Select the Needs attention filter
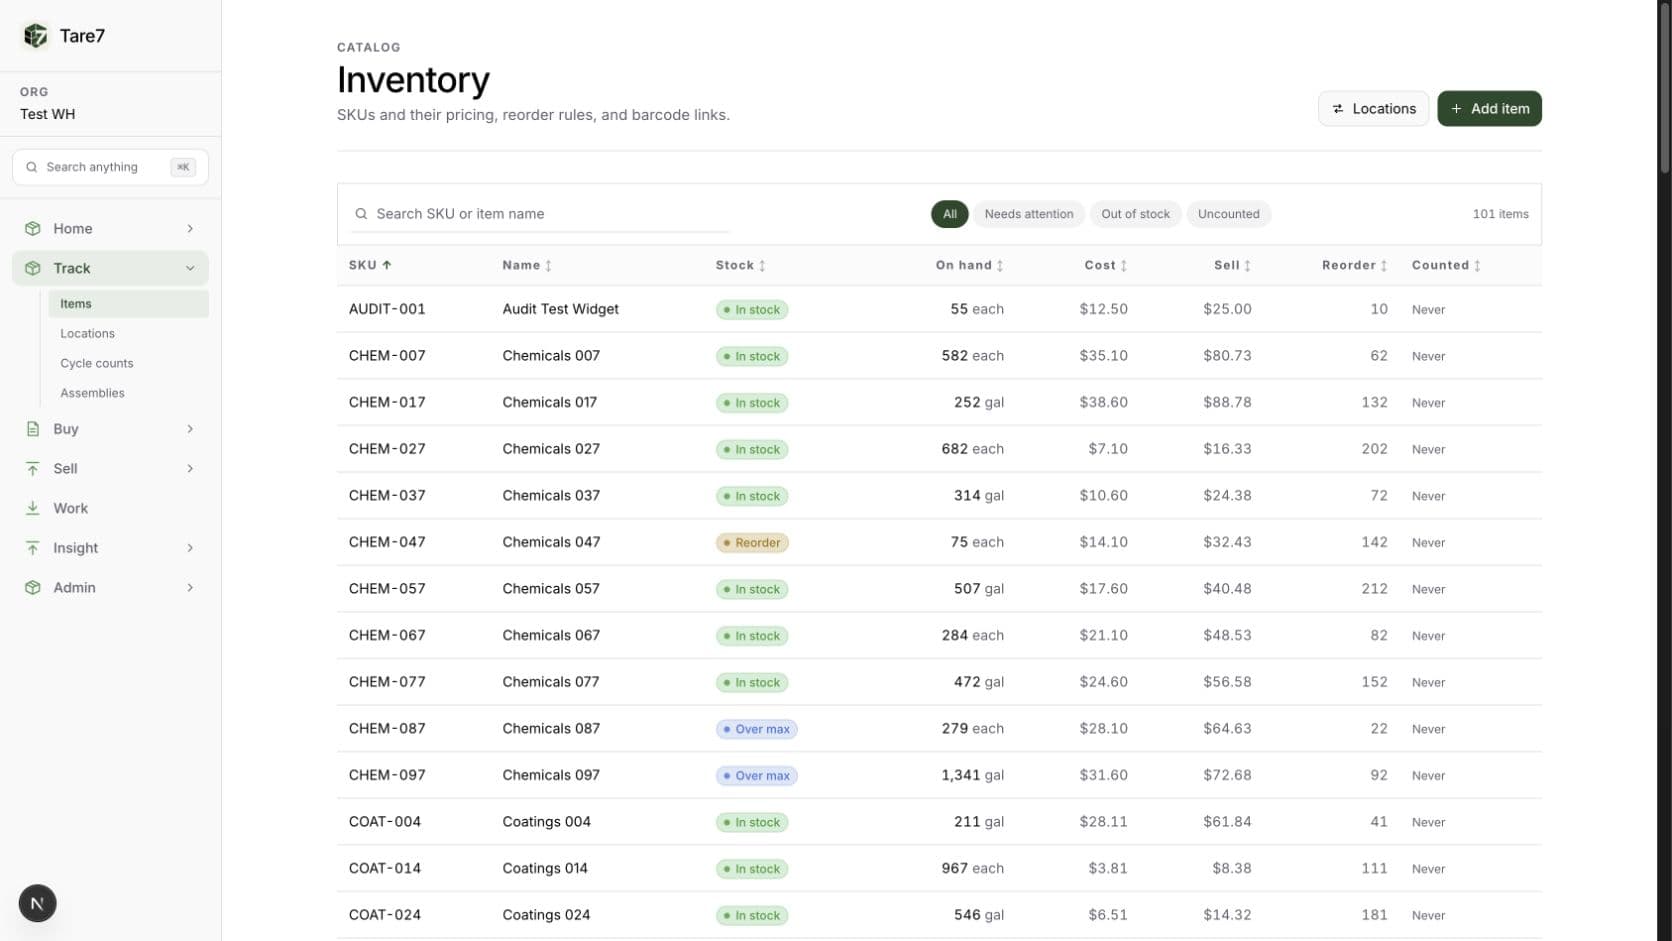 (1029, 214)
